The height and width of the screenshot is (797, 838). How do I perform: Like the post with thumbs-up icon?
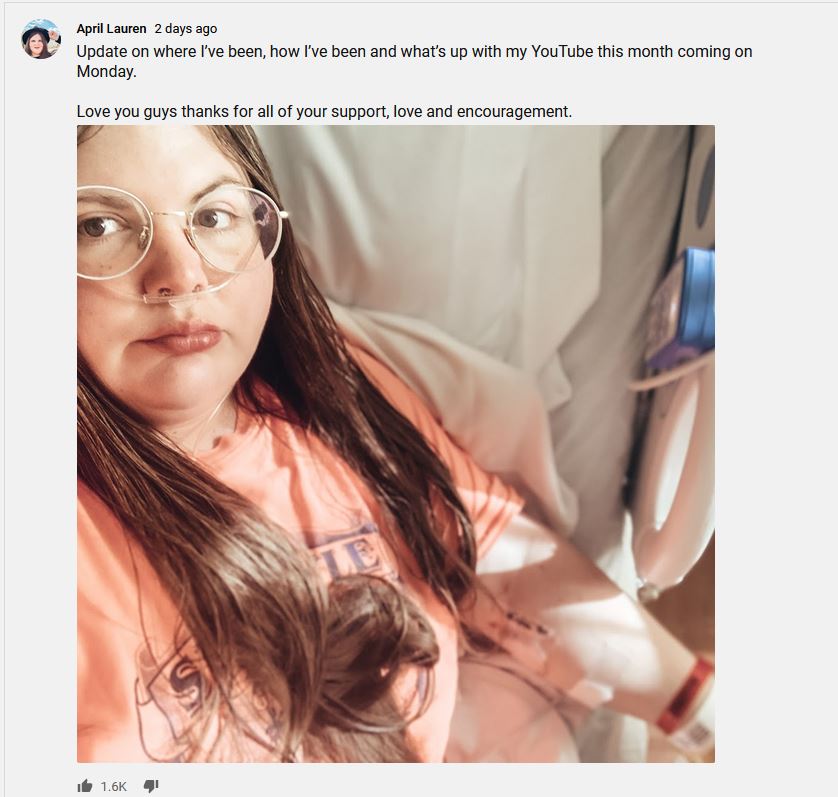coord(85,786)
